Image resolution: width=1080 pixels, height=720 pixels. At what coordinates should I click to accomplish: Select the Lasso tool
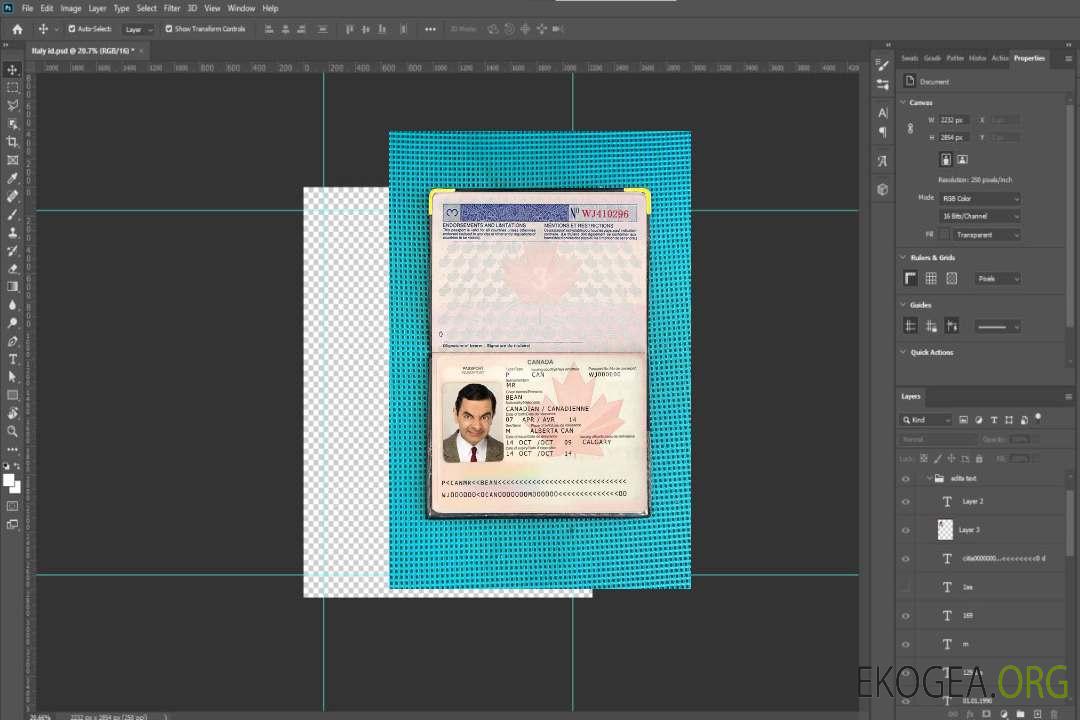pos(12,105)
